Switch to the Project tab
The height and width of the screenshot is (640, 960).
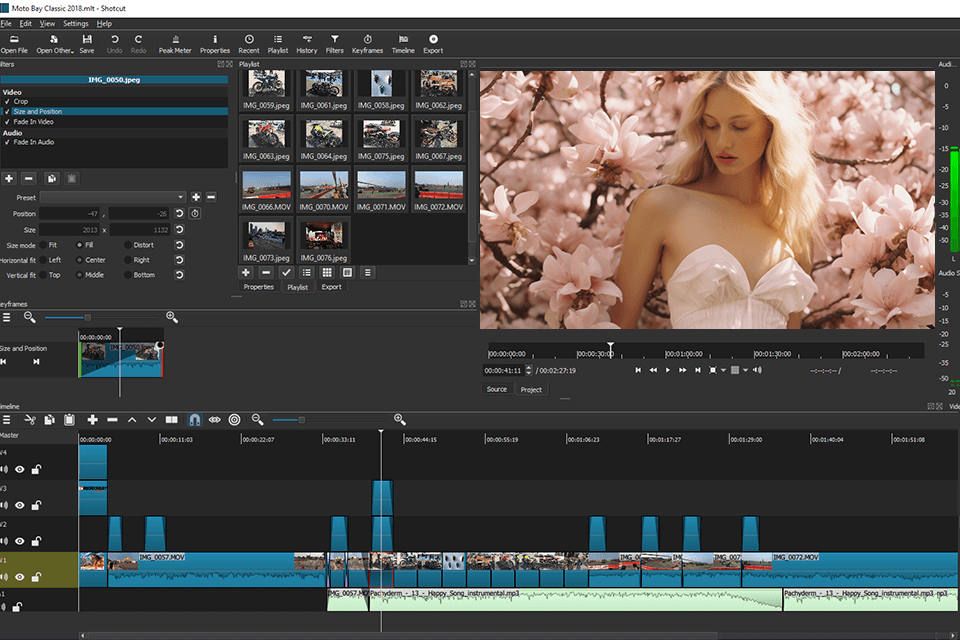531,389
